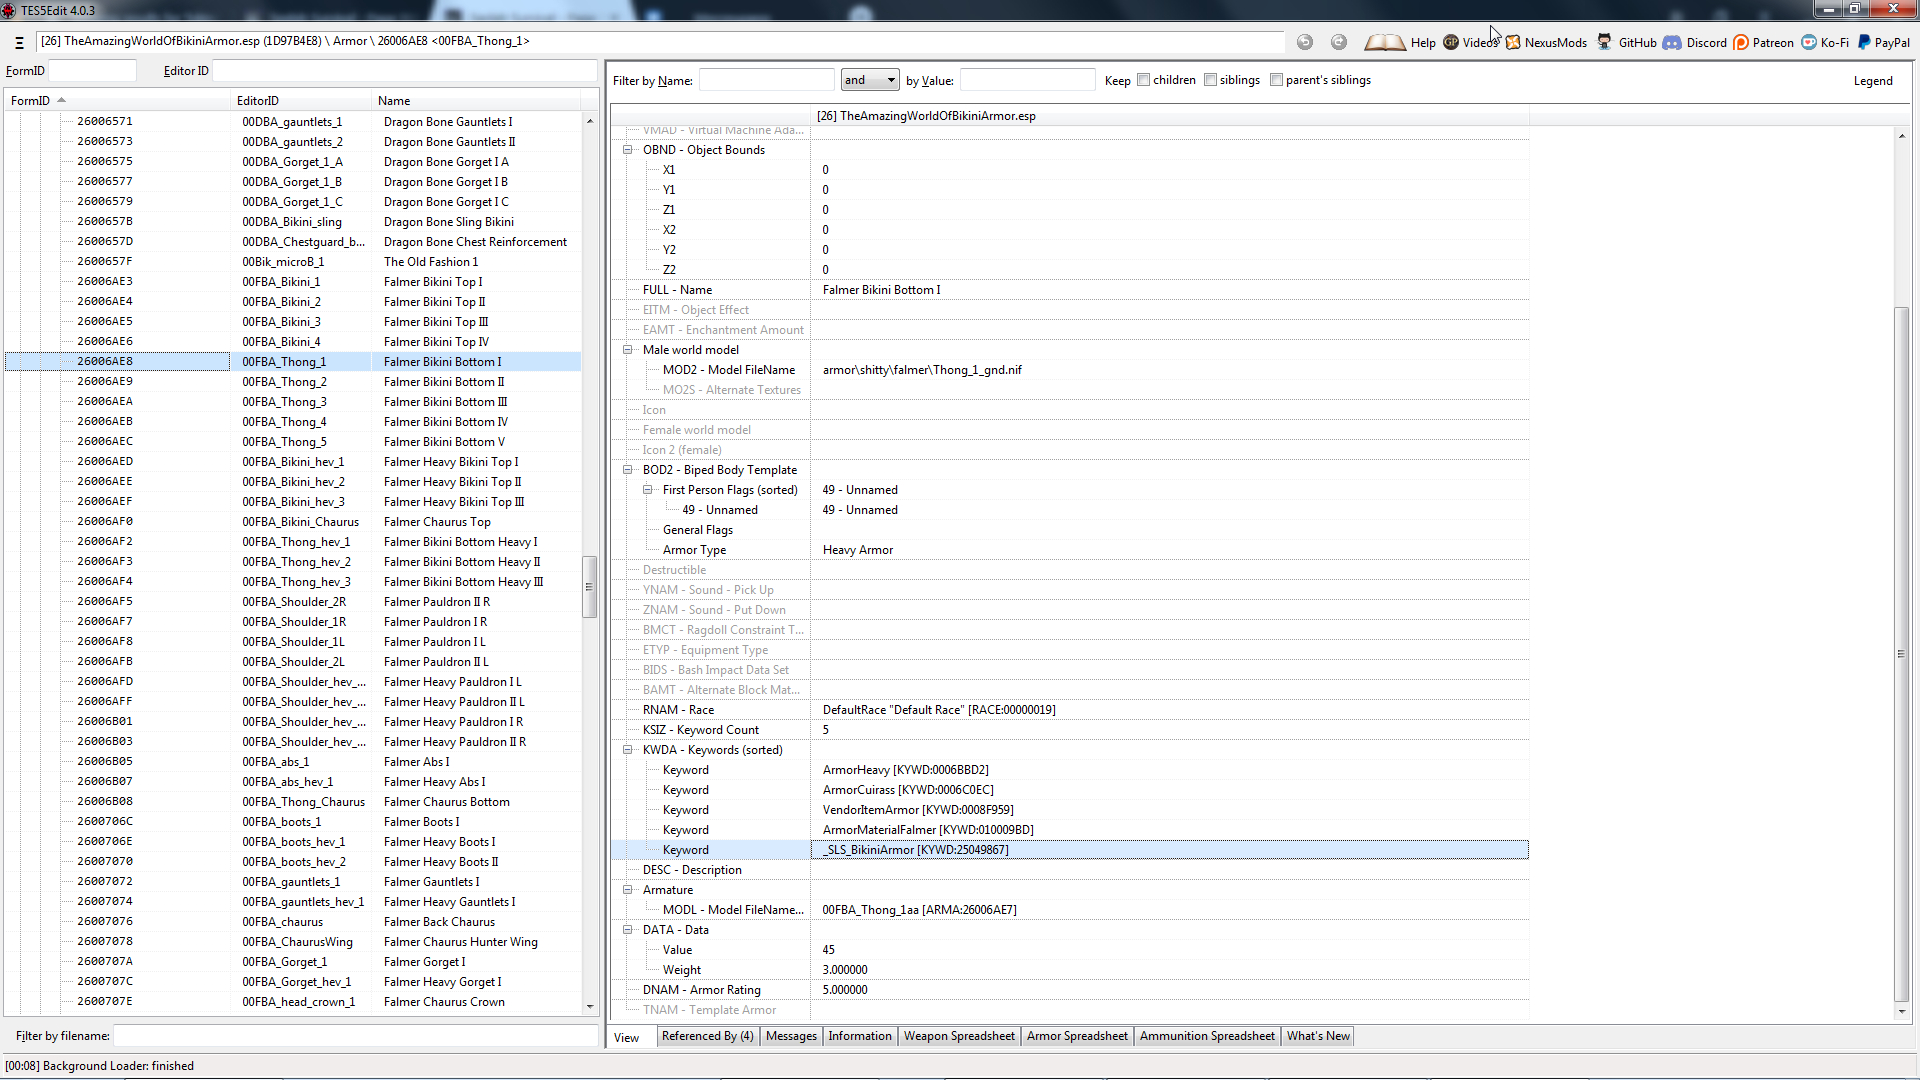This screenshot has width=1920, height=1080.
Task: Focus the Filter by filename field
Action: point(356,1036)
